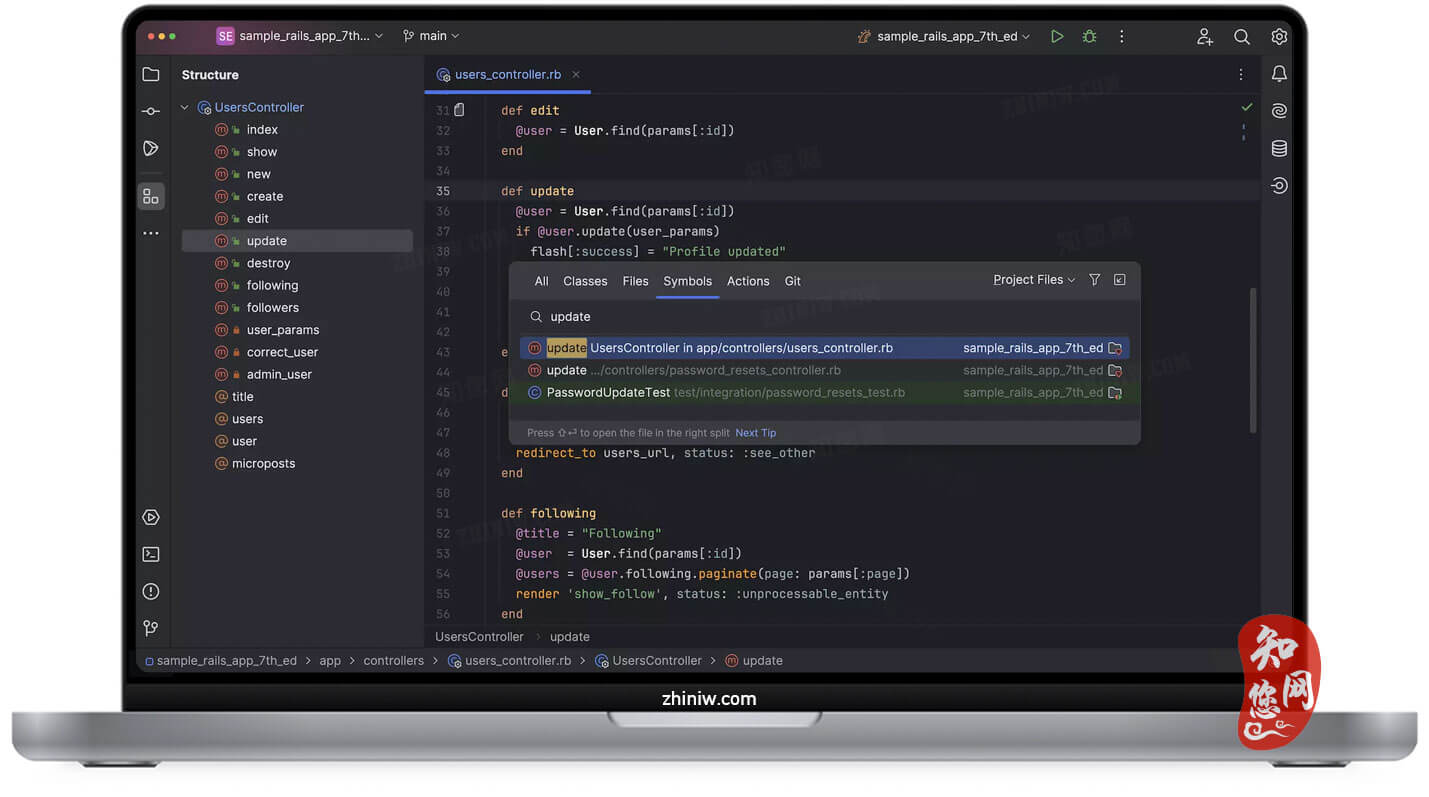Select microposts variable in Structure
Screen dimensions: 1429x797
(x=263, y=463)
